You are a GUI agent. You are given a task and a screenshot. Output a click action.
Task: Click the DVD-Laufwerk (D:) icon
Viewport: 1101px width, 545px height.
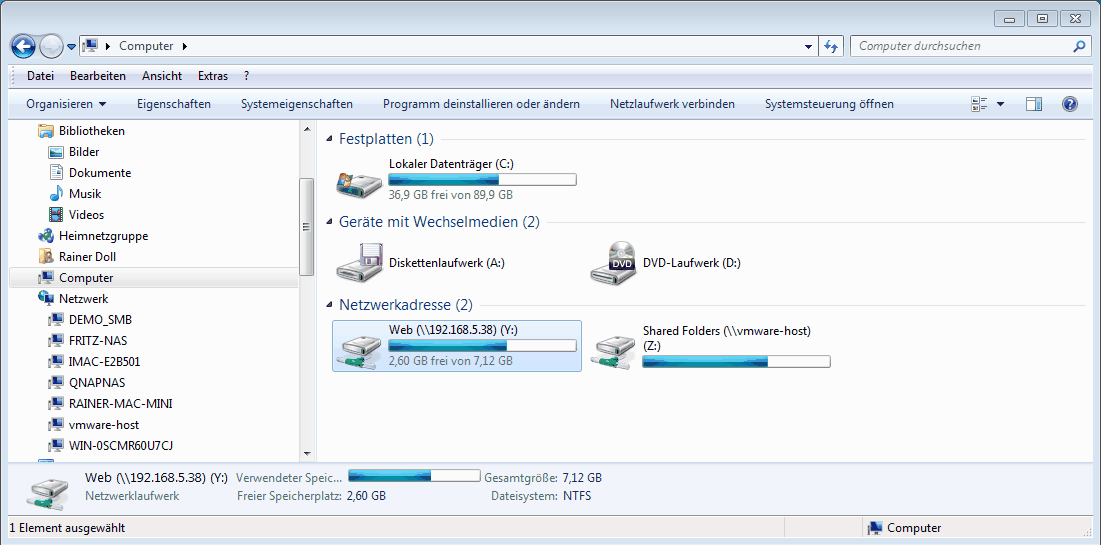click(613, 263)
